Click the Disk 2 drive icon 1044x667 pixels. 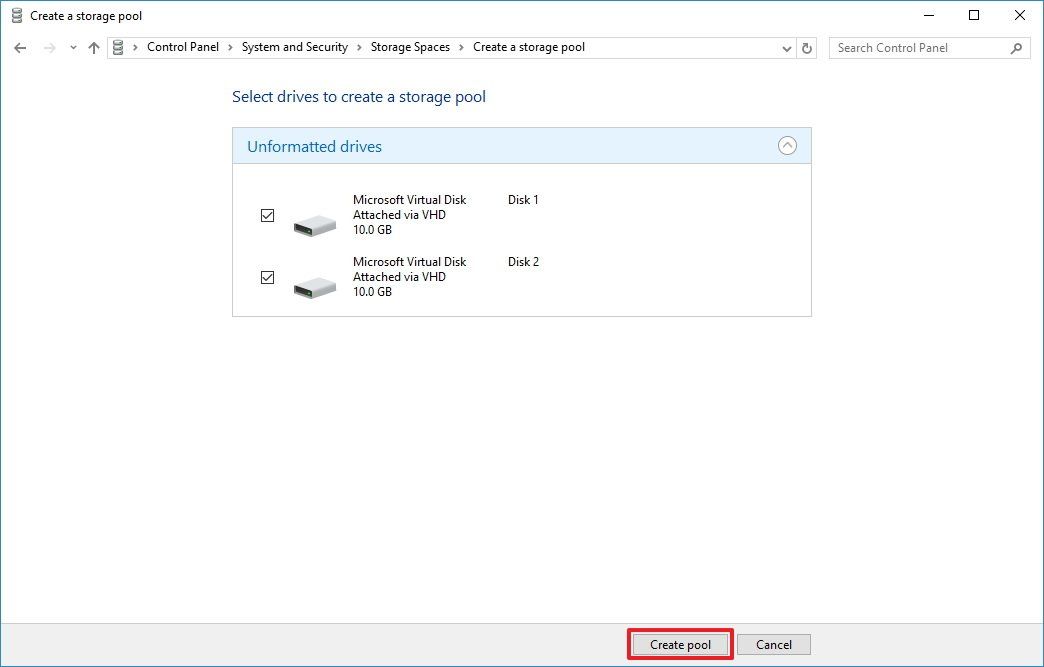click(x=314, y=284)
